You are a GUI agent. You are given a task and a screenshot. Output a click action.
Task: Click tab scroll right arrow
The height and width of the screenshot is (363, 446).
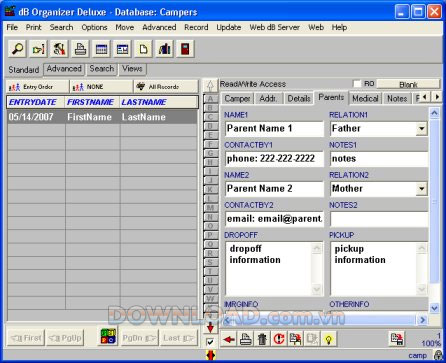437,97
